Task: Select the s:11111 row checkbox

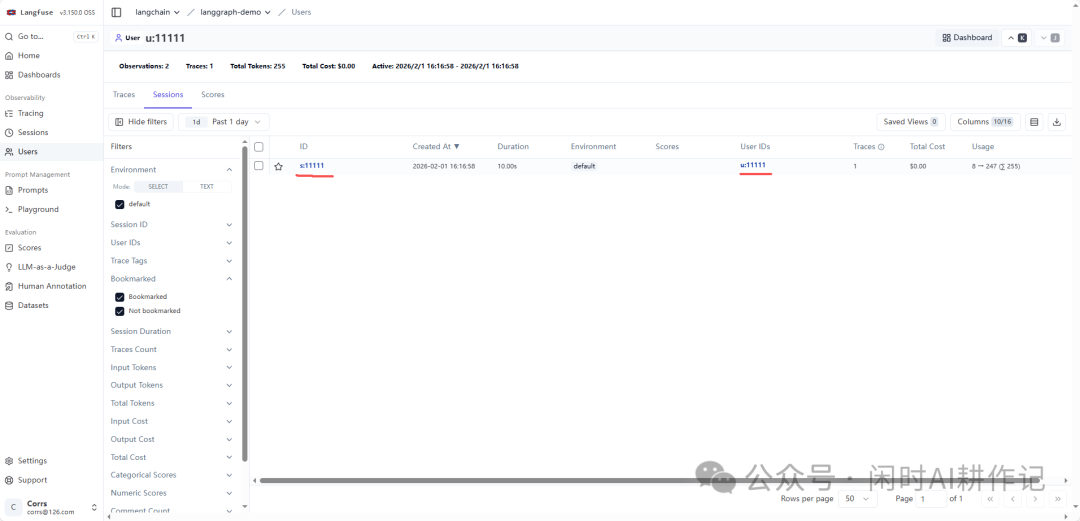Action: point(259,166)
